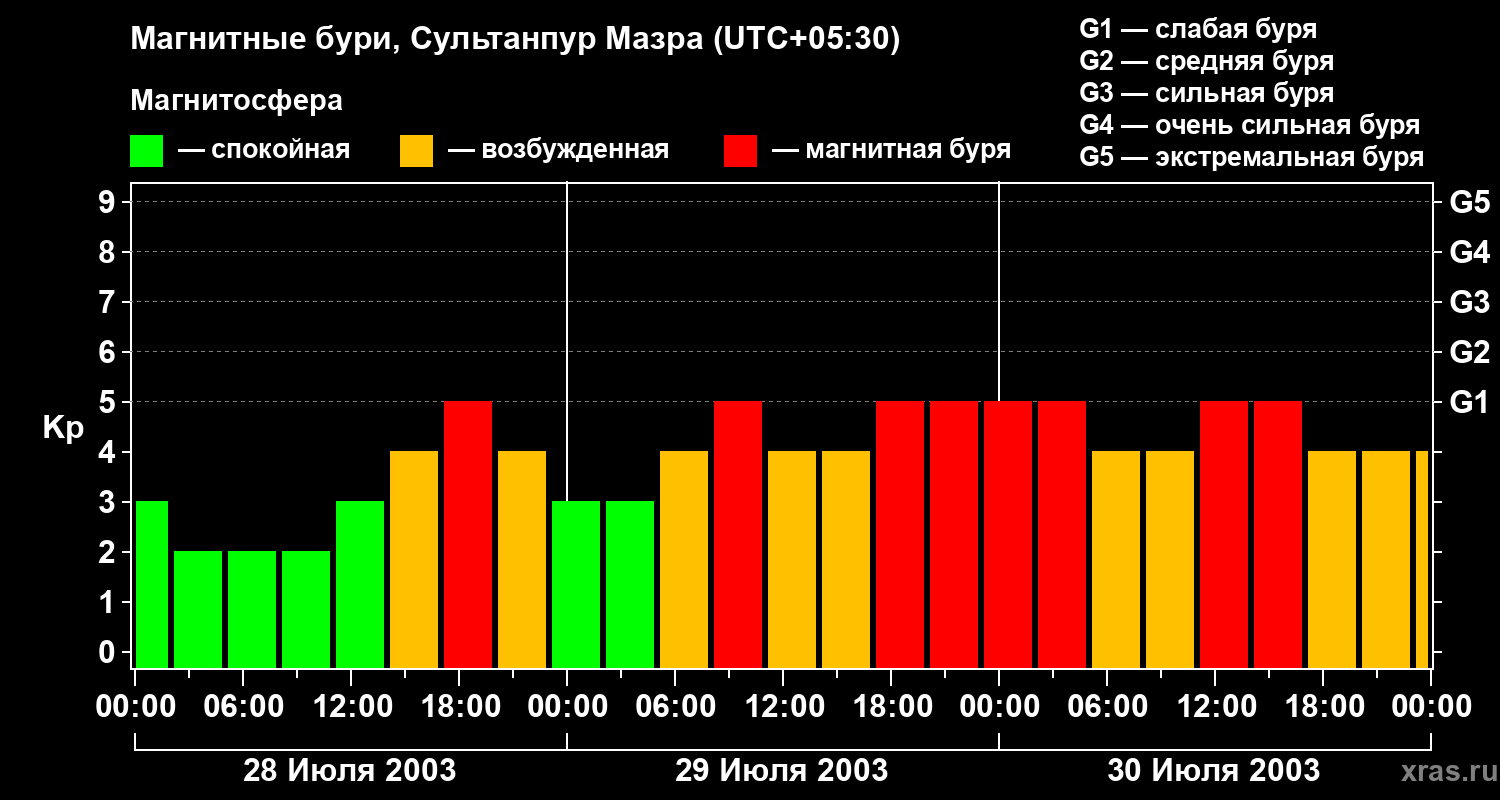Click the 'G2 — средняя буря' legend line

[1206, 61]
